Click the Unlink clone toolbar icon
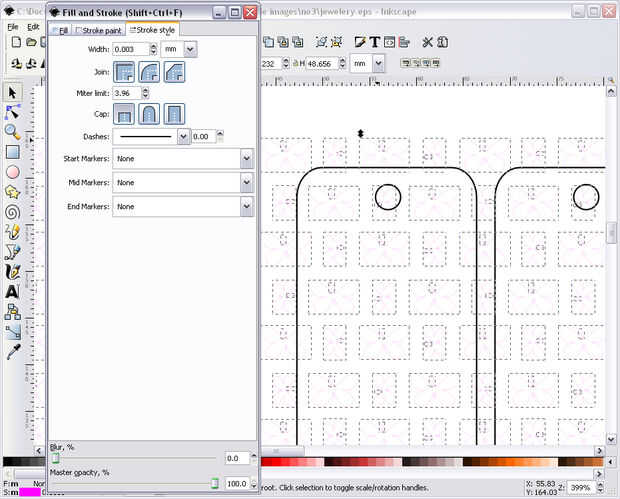This screenshot has height=499, width=620. pyautogui.click(x=297, y=42)
